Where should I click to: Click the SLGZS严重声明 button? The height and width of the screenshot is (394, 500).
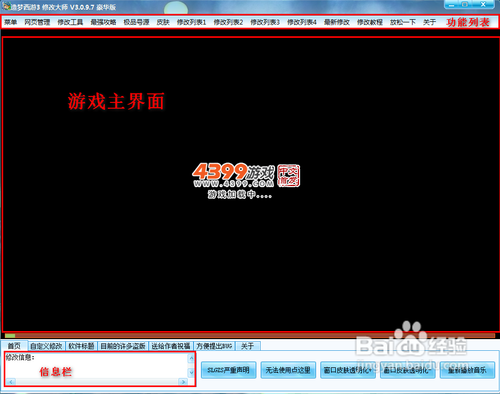point(228,370)
